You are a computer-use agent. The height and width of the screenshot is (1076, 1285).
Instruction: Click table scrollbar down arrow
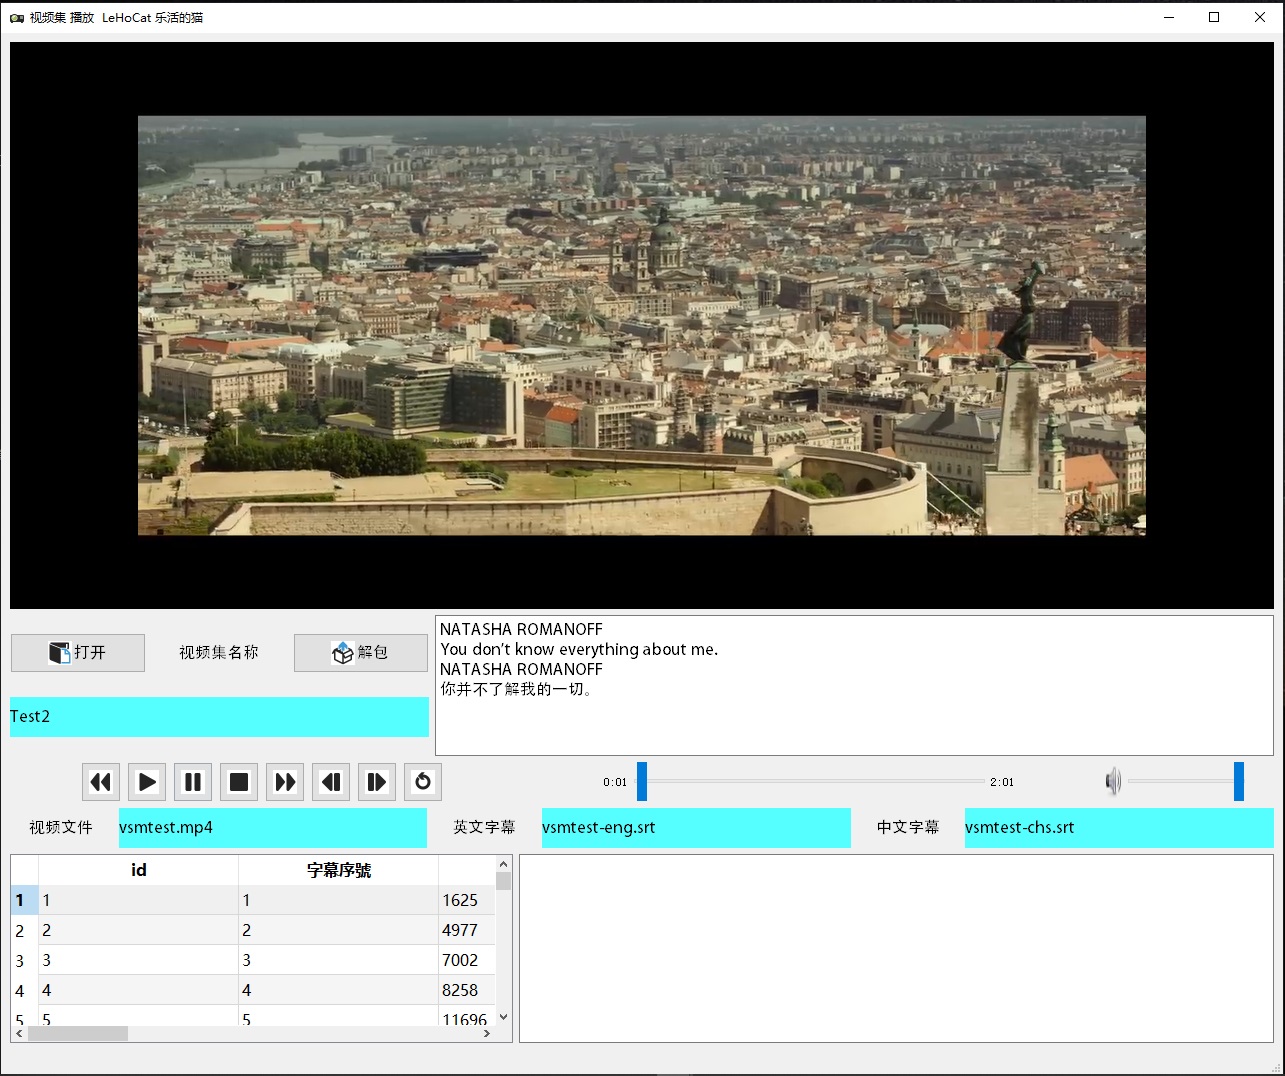coord(503,1017)
